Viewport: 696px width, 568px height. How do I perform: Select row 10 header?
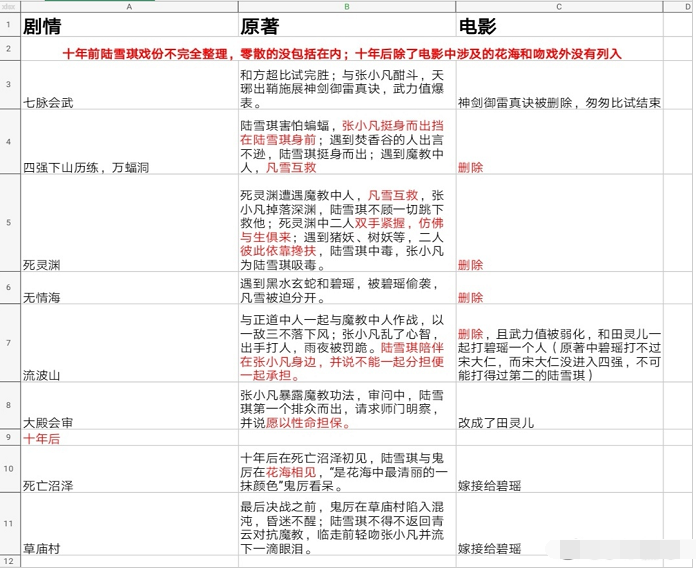pyautogui.click(x=10, y=469)
